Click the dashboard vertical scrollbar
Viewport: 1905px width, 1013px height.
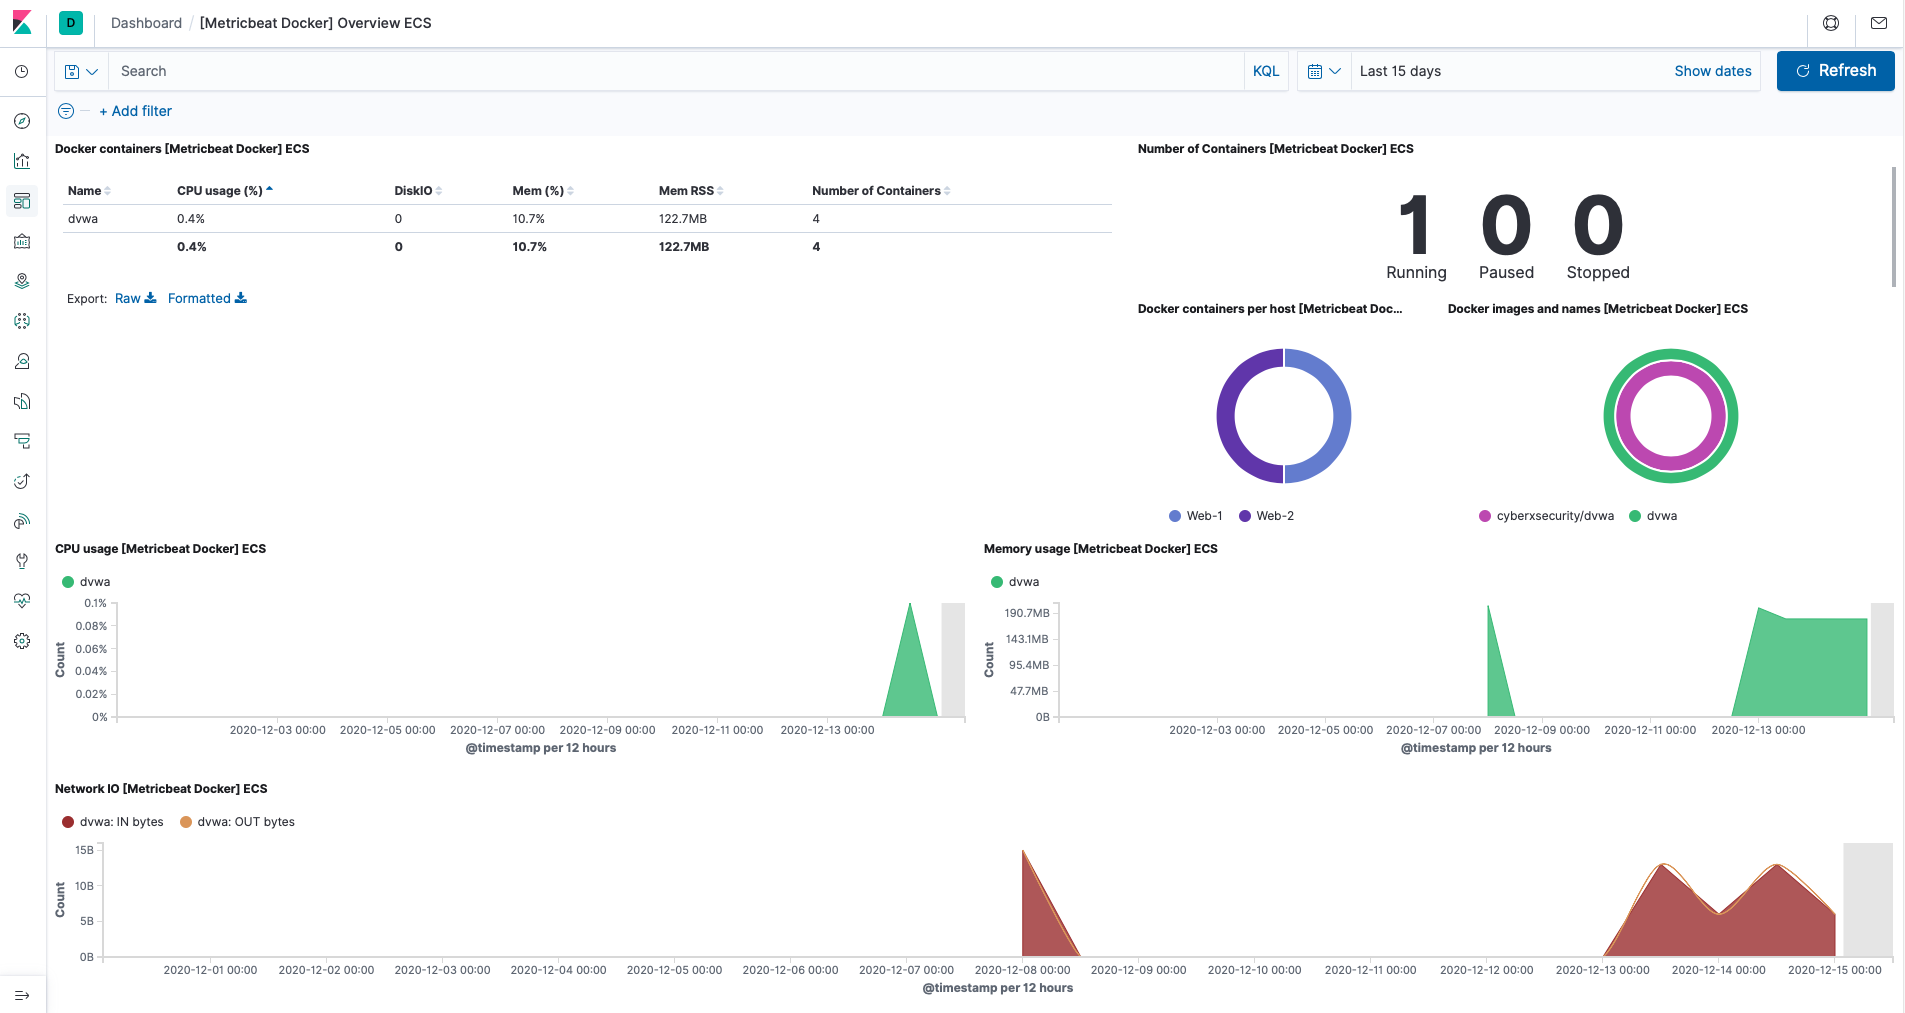1894,227
